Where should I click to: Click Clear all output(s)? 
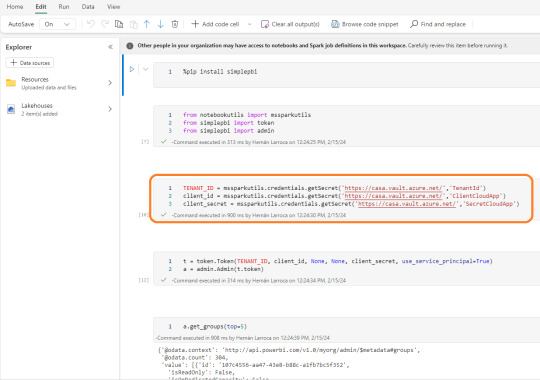pyautogui.click(x=290, y=24)
